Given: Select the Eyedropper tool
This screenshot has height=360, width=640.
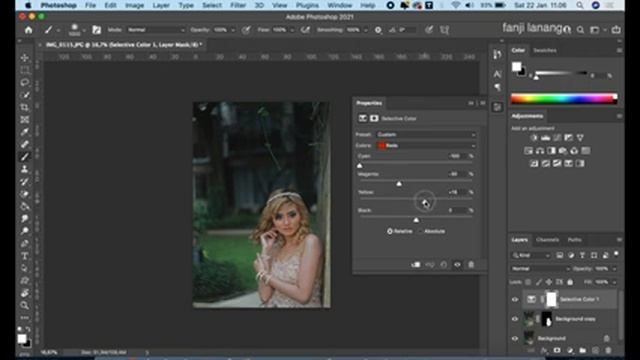Looking at the screenshot, I should 25,132.
